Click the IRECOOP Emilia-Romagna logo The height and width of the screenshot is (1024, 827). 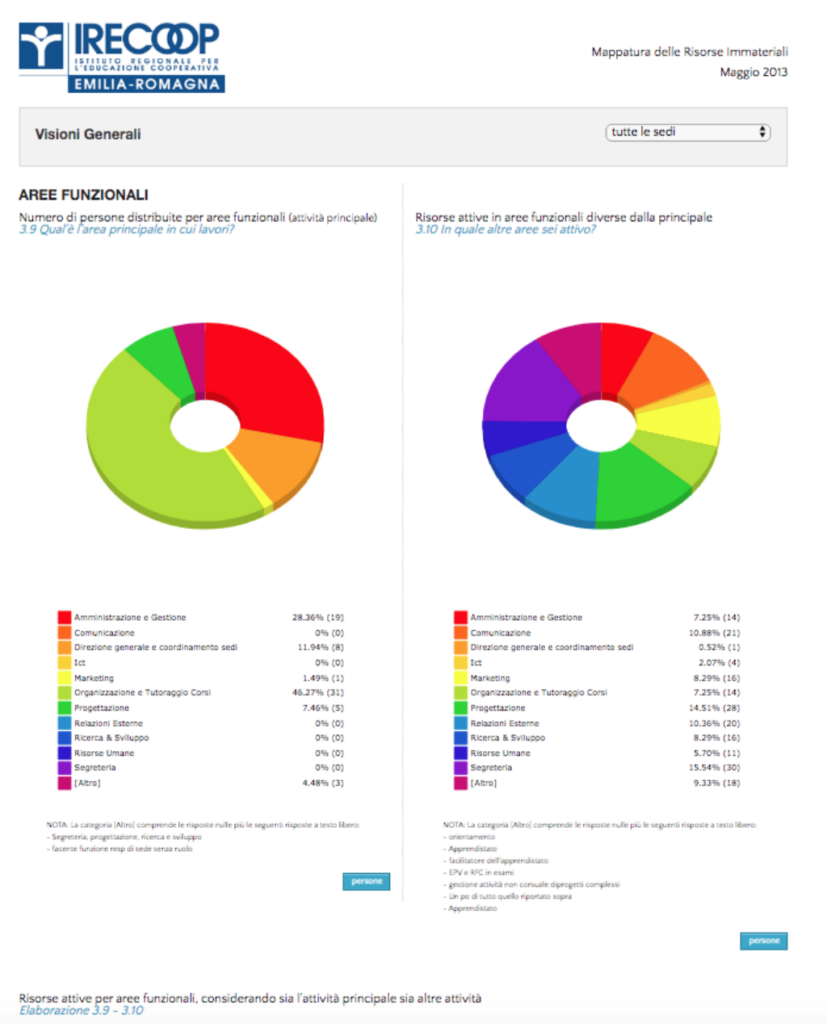coord(121,57)
